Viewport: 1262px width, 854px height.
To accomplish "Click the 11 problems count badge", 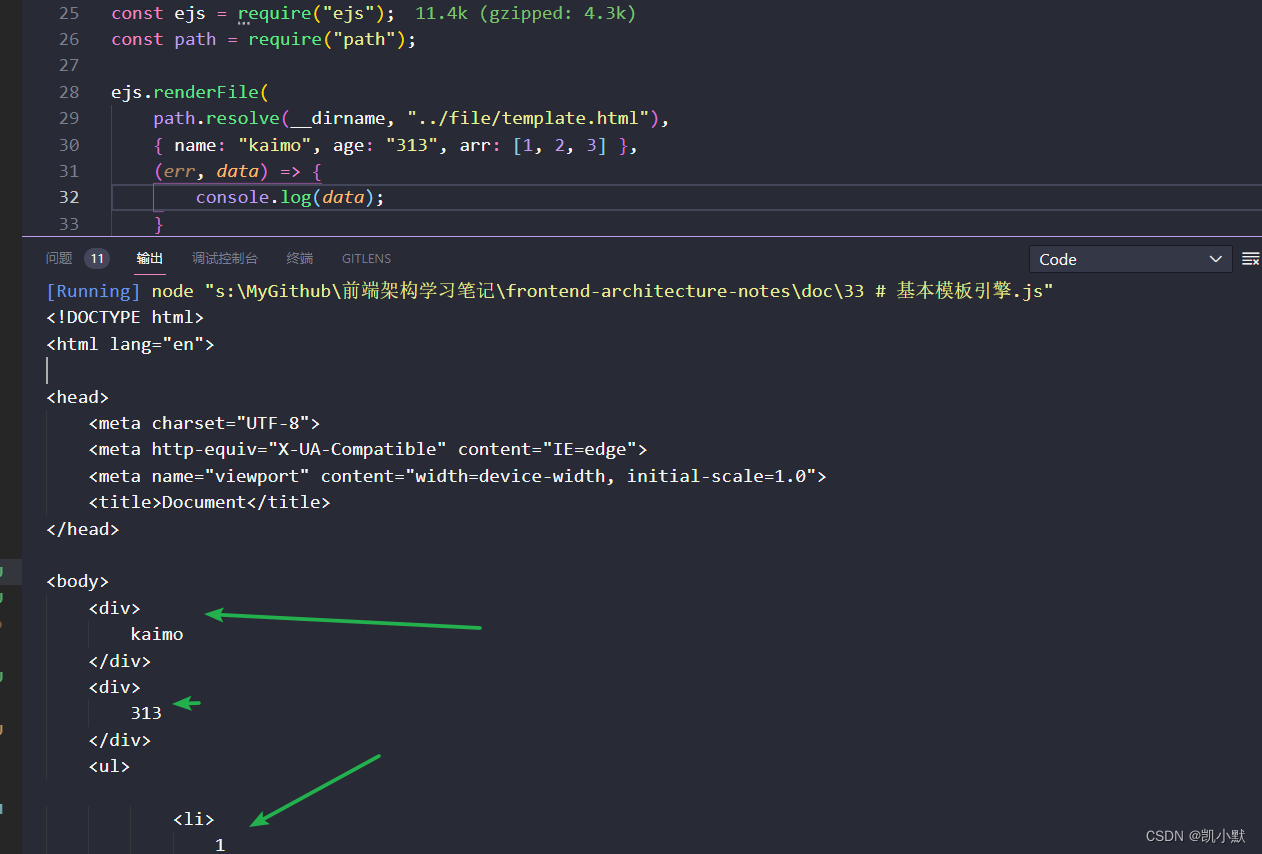I will tap(97, 258).
